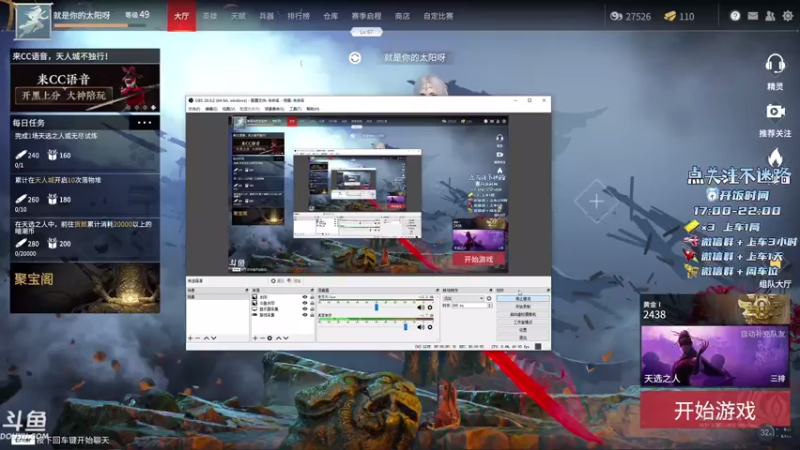Move scene up in OBS scenes panel
The image size is (800, 450).
(x=206, y=338)
